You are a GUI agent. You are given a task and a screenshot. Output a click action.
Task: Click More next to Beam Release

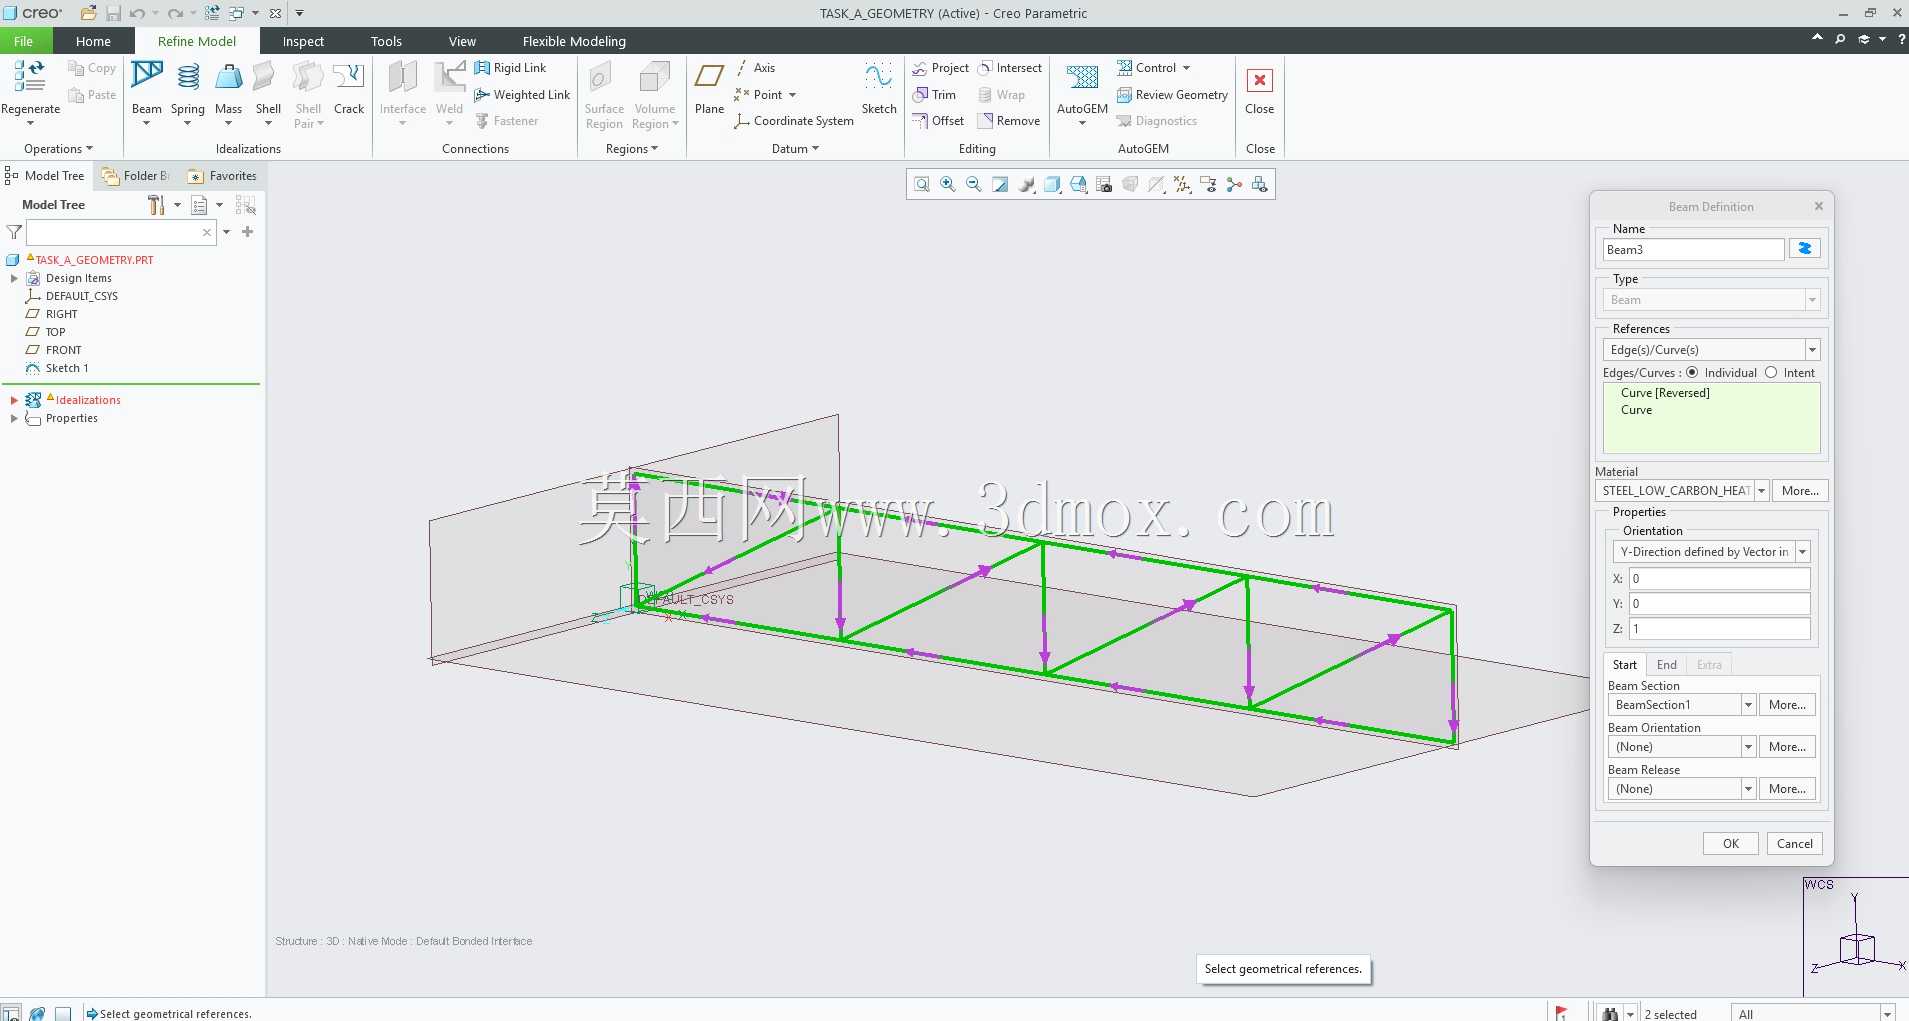click(x=1787, y=789)
